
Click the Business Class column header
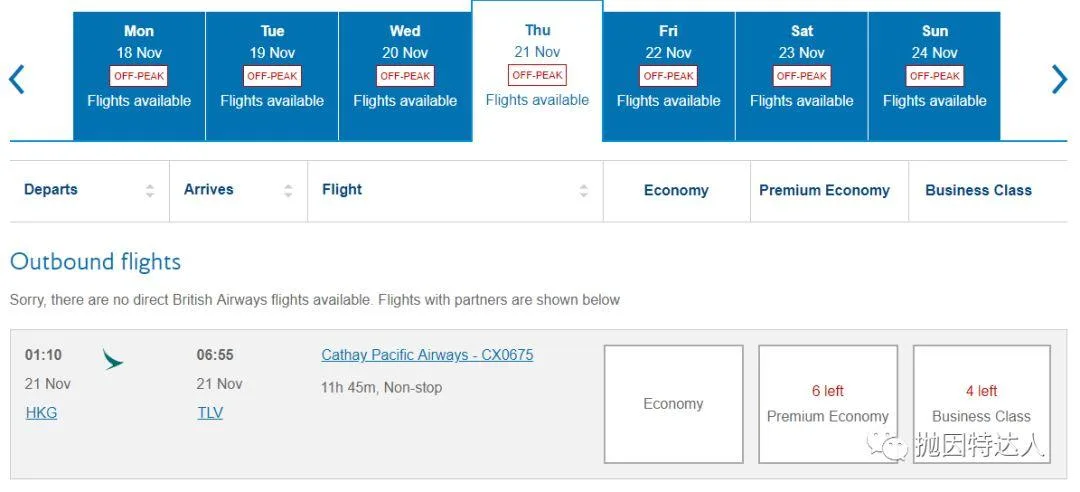978,190
